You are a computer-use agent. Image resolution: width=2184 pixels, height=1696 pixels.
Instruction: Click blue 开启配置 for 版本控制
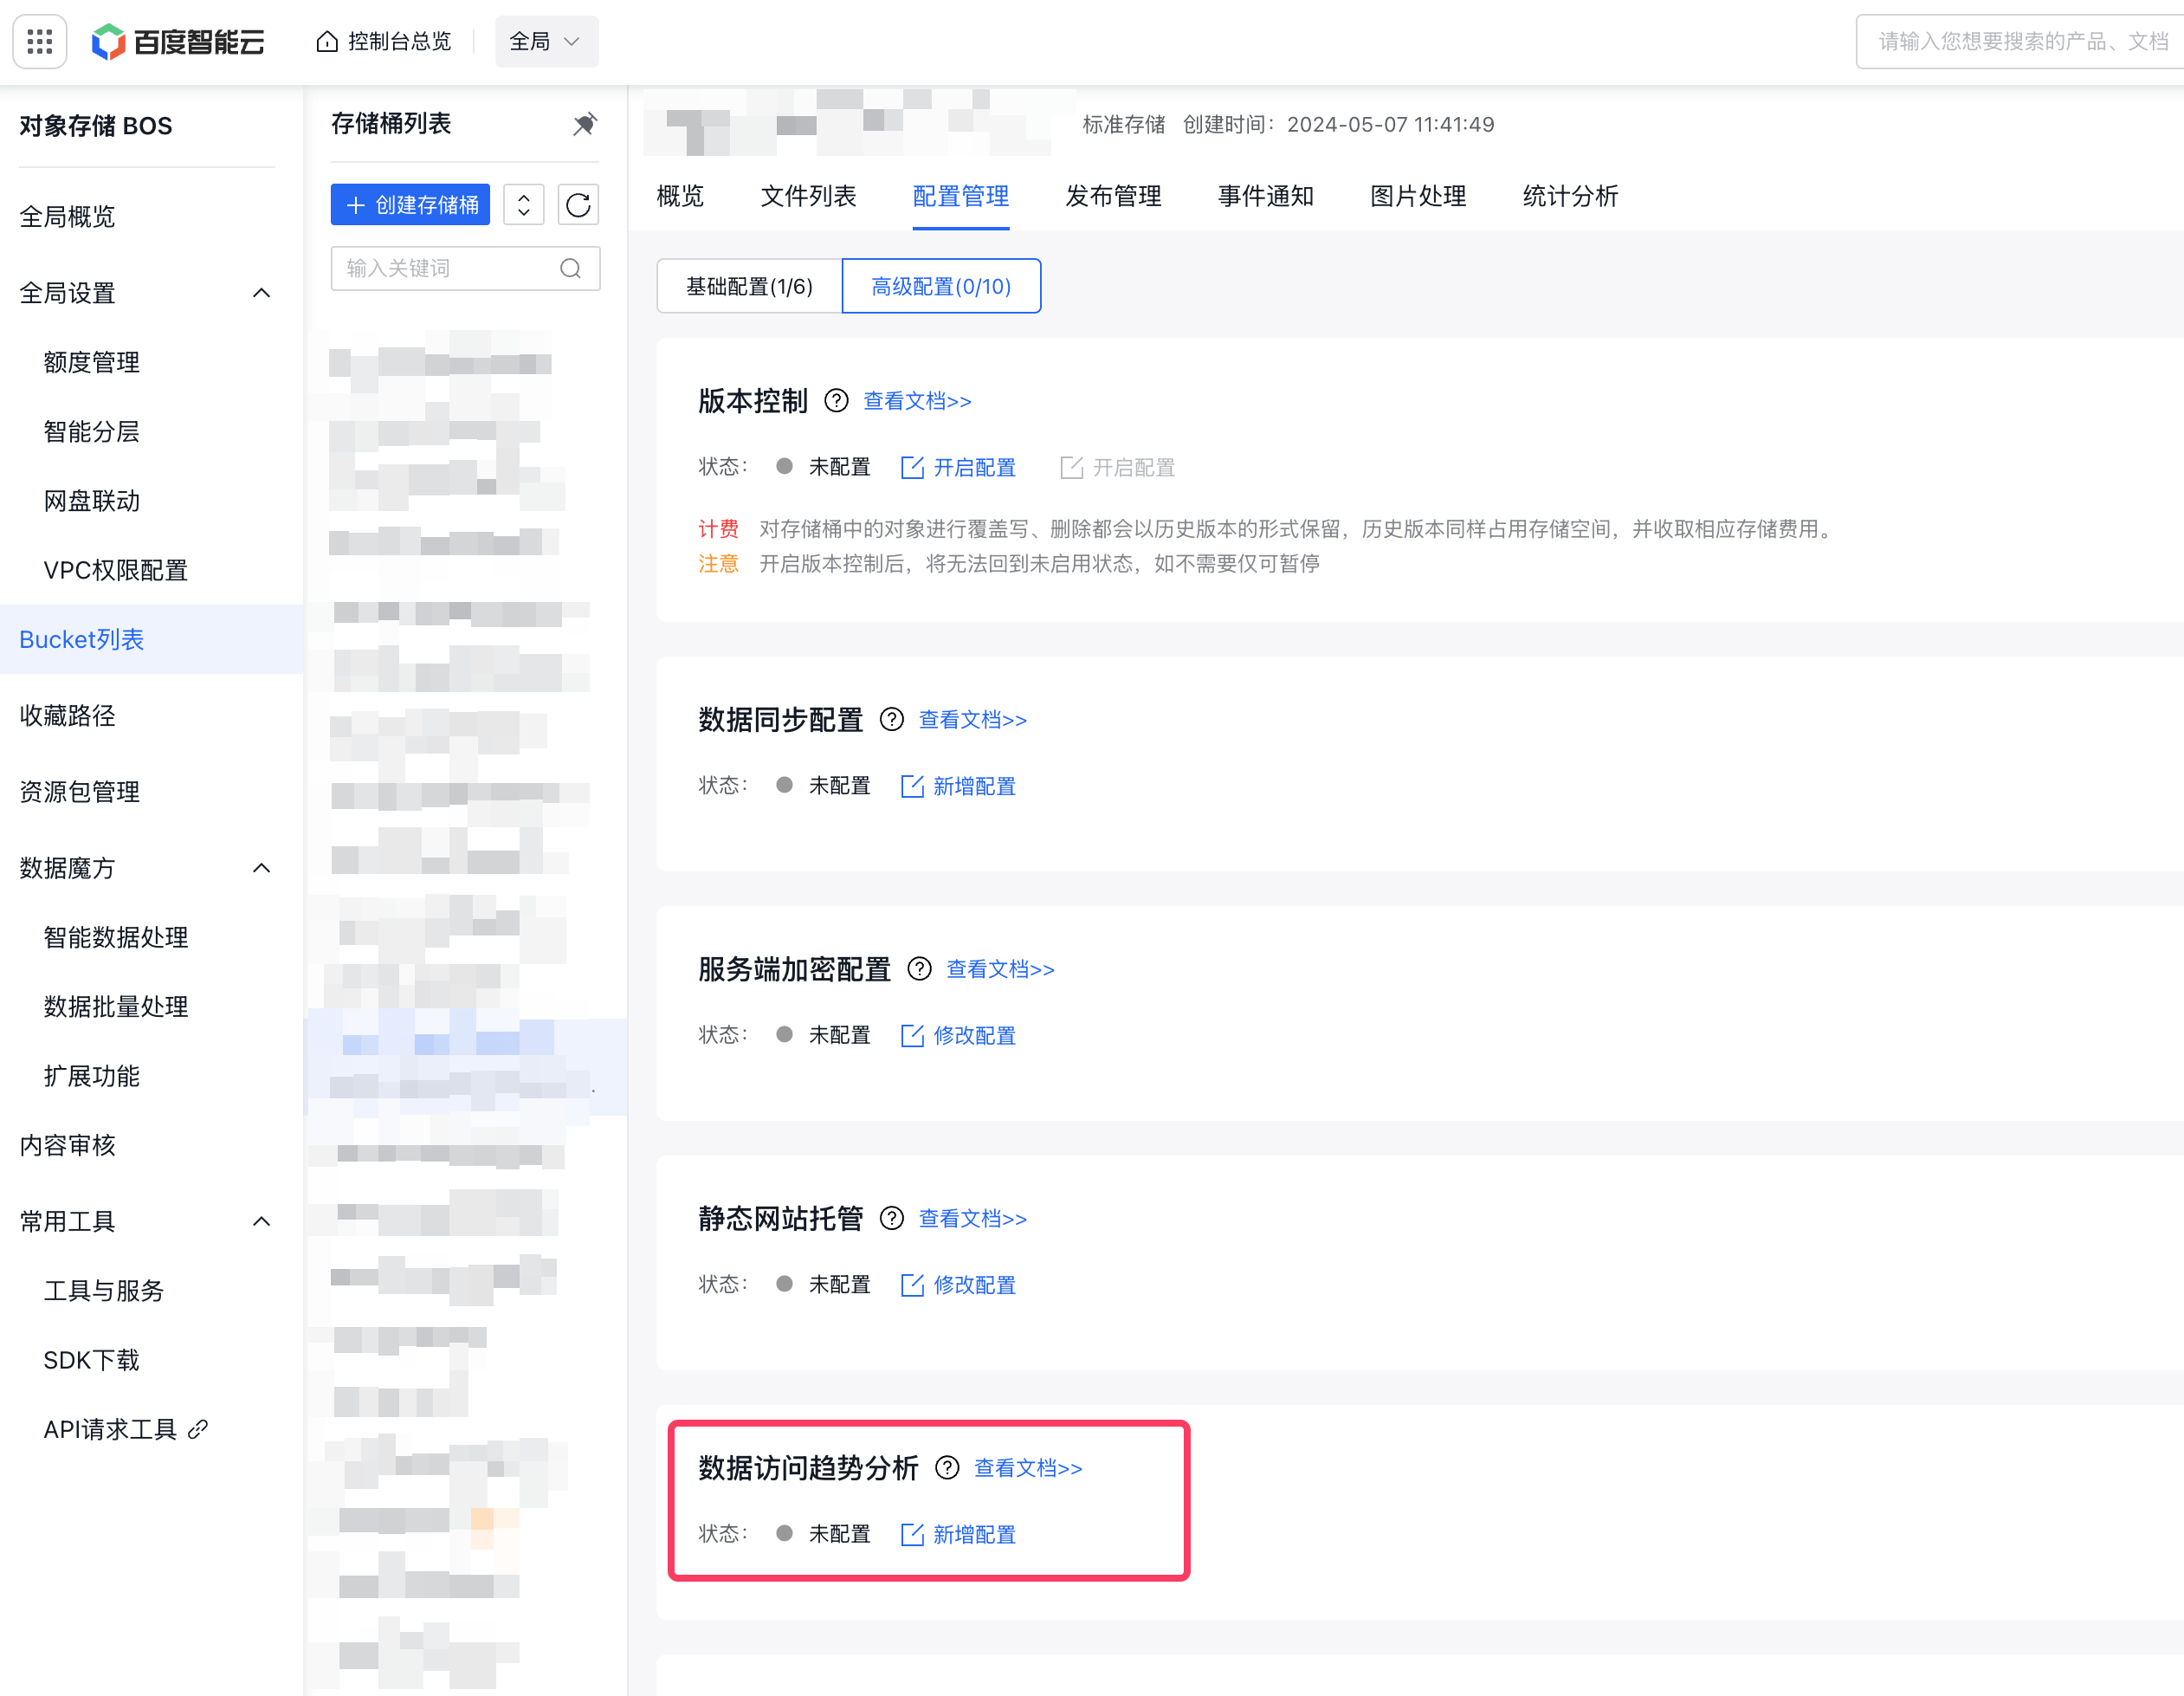(x=958, y=467)
